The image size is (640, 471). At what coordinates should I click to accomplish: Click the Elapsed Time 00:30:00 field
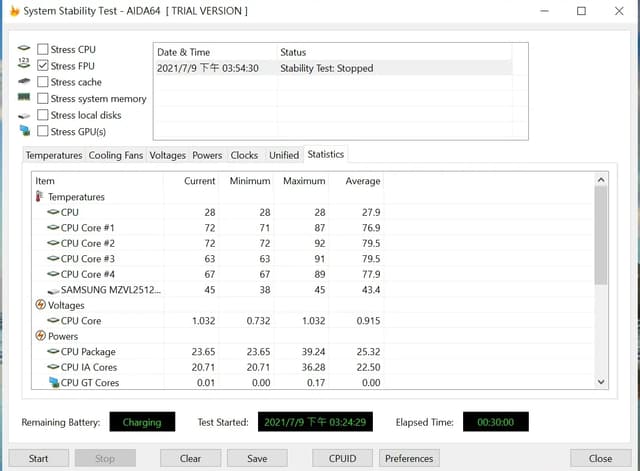click(x=496, y=422)
